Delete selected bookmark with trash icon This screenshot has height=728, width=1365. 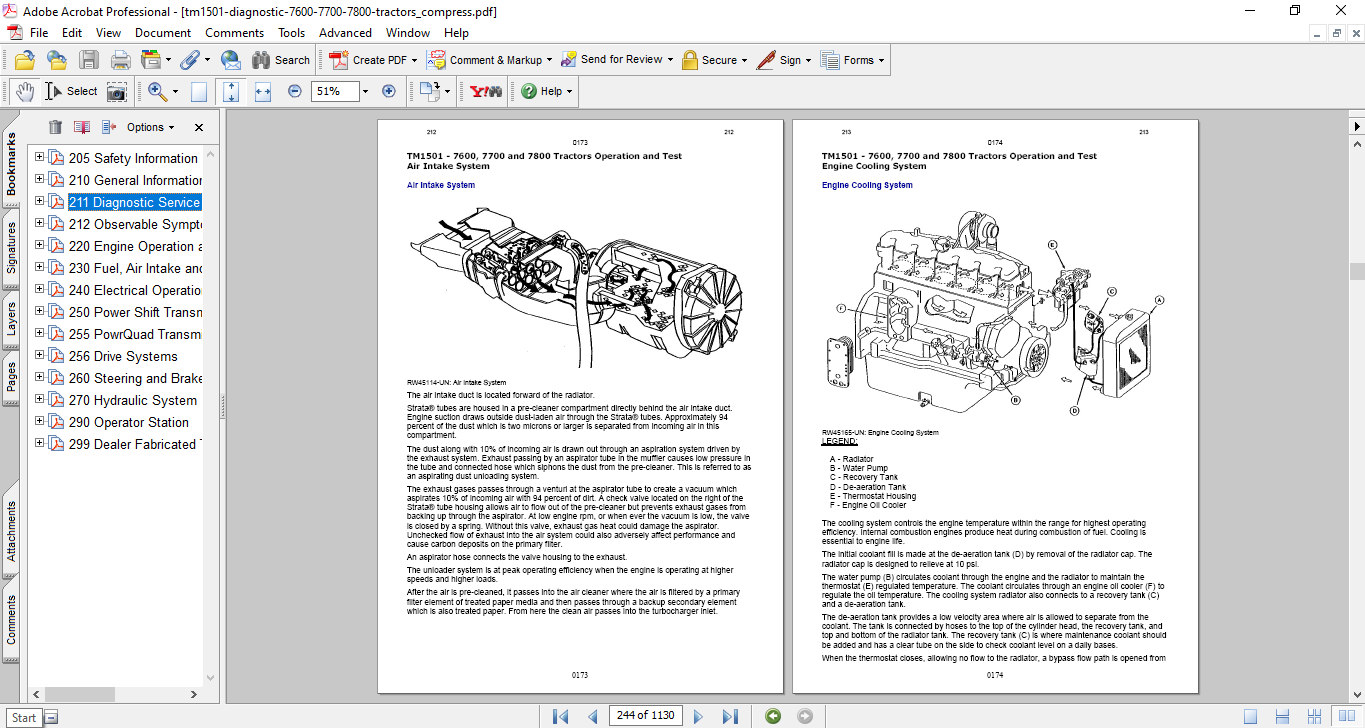pos(55,127)
